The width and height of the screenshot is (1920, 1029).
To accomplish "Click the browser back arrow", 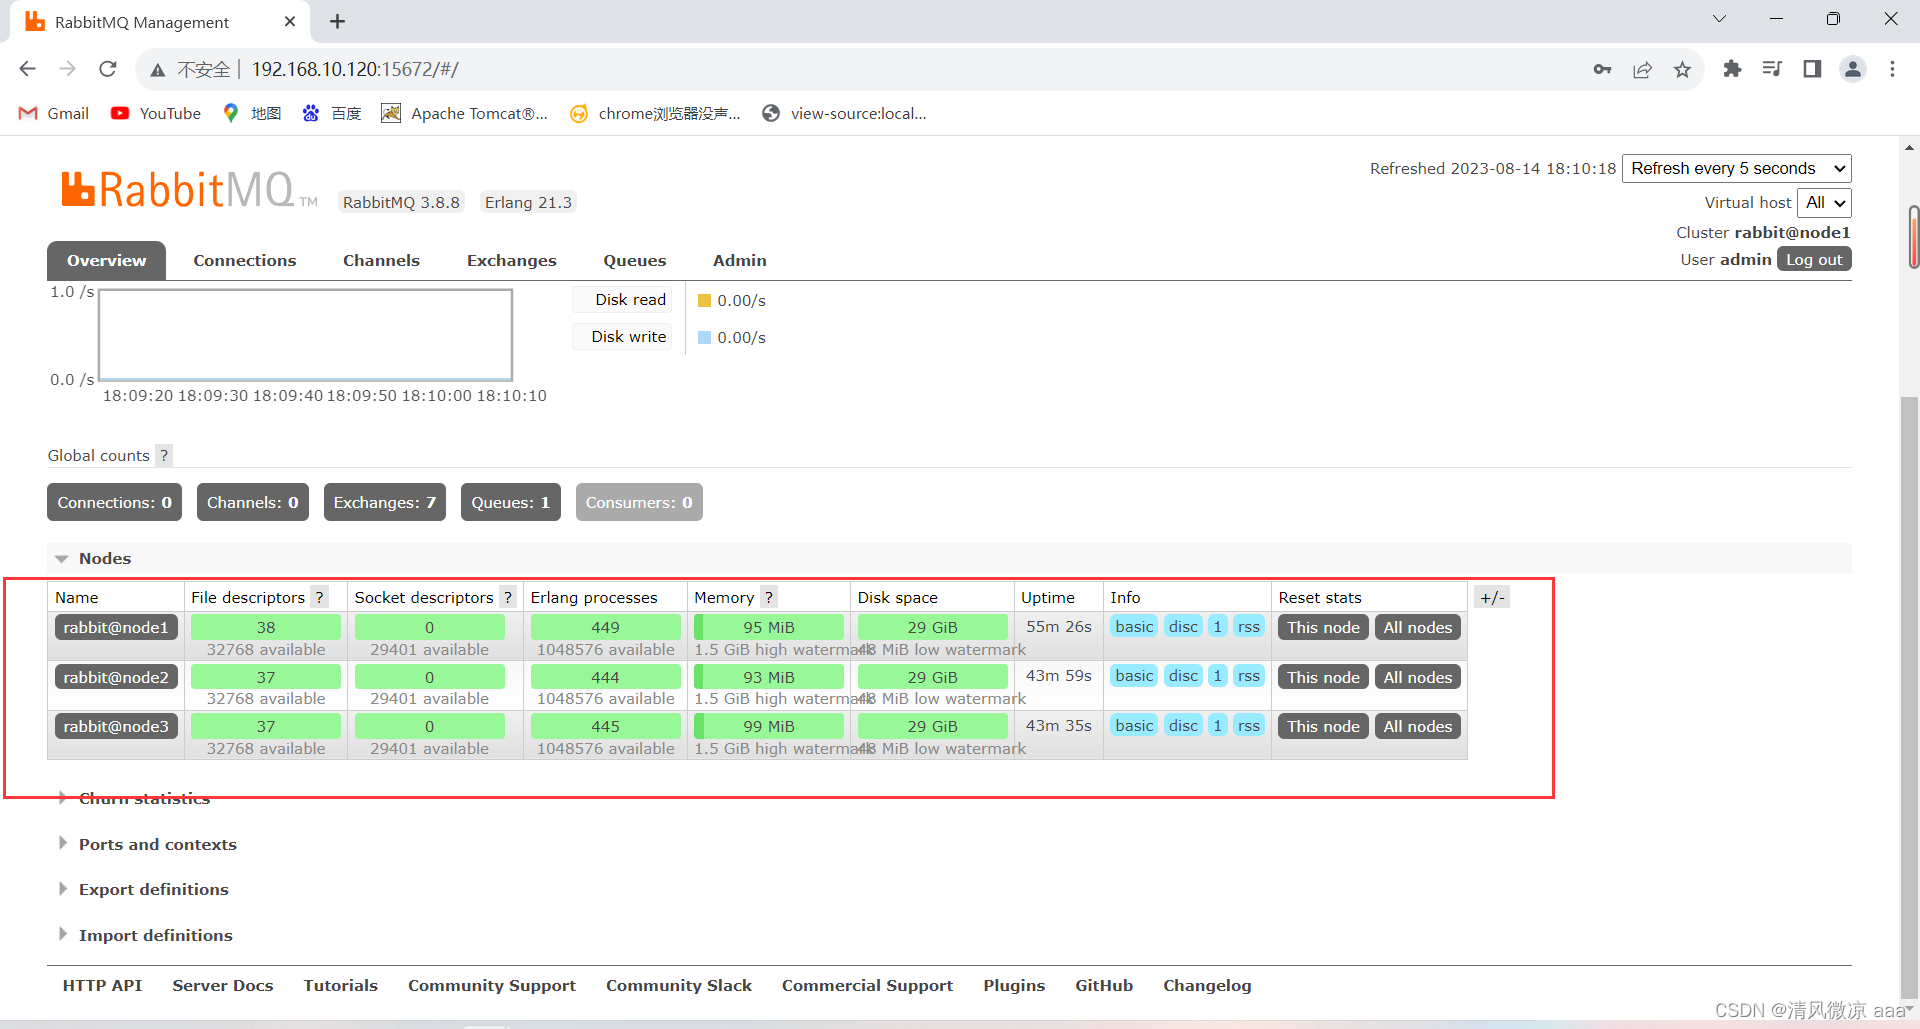I will point(27,69).
